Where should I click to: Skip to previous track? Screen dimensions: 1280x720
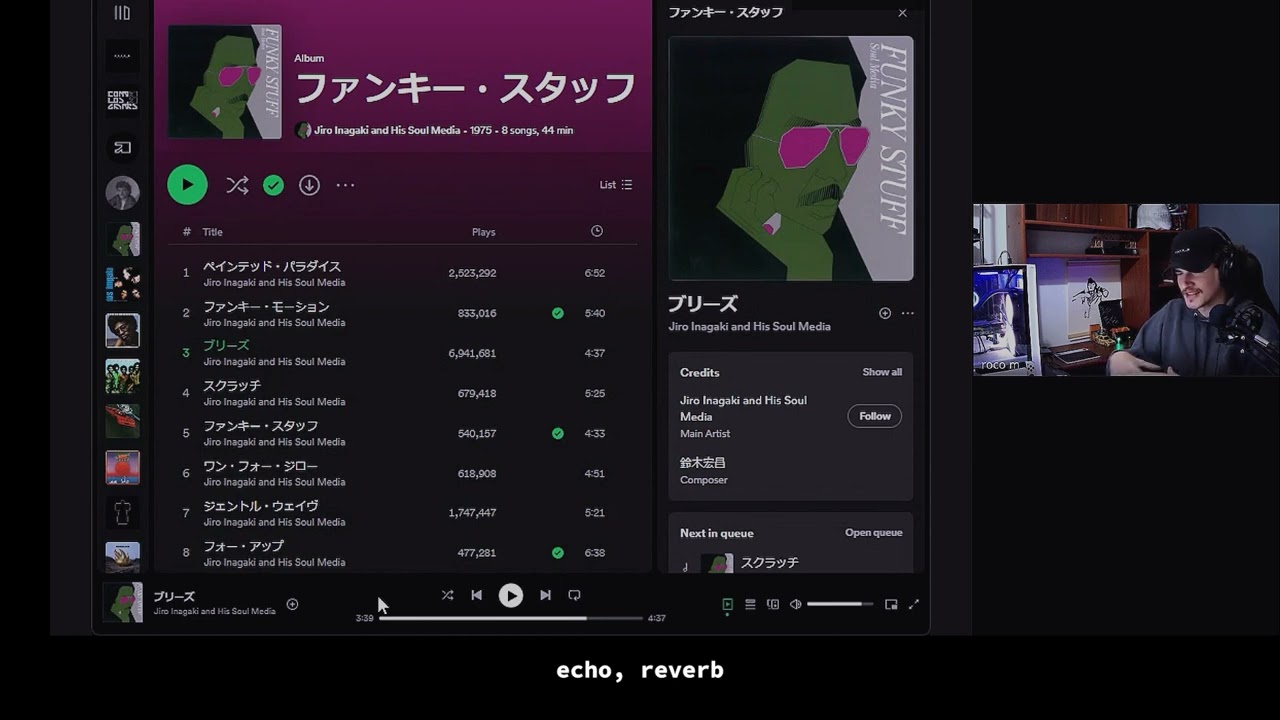[477, 595]
